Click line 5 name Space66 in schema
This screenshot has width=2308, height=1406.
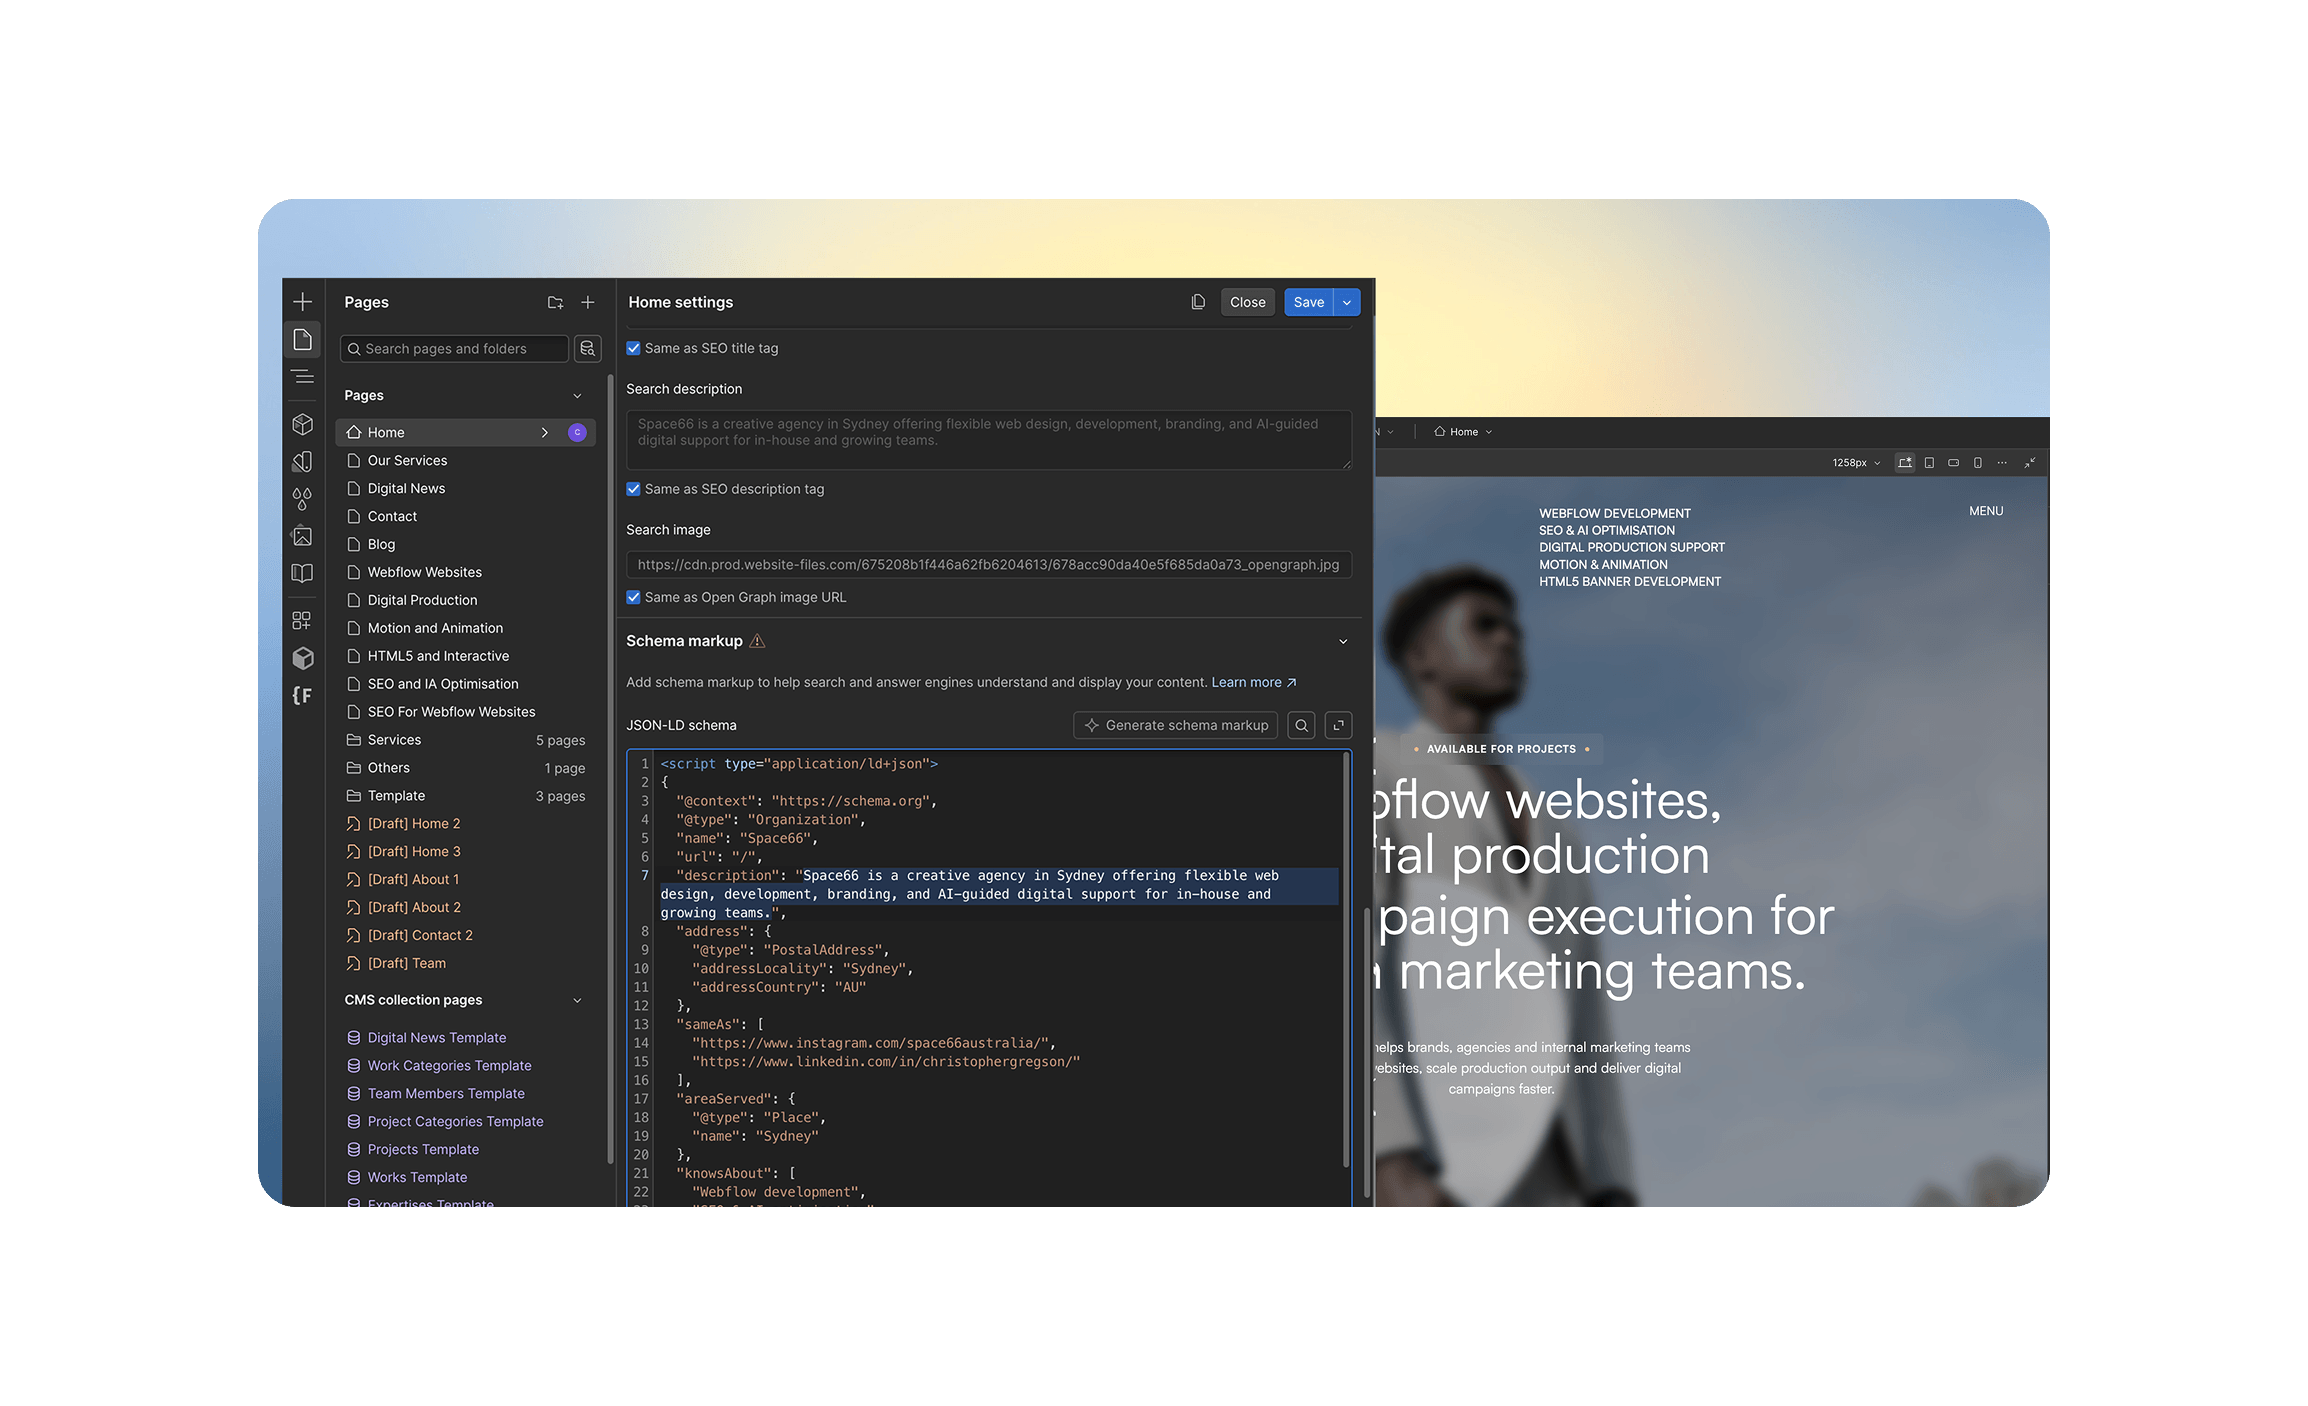click(747, 838)
